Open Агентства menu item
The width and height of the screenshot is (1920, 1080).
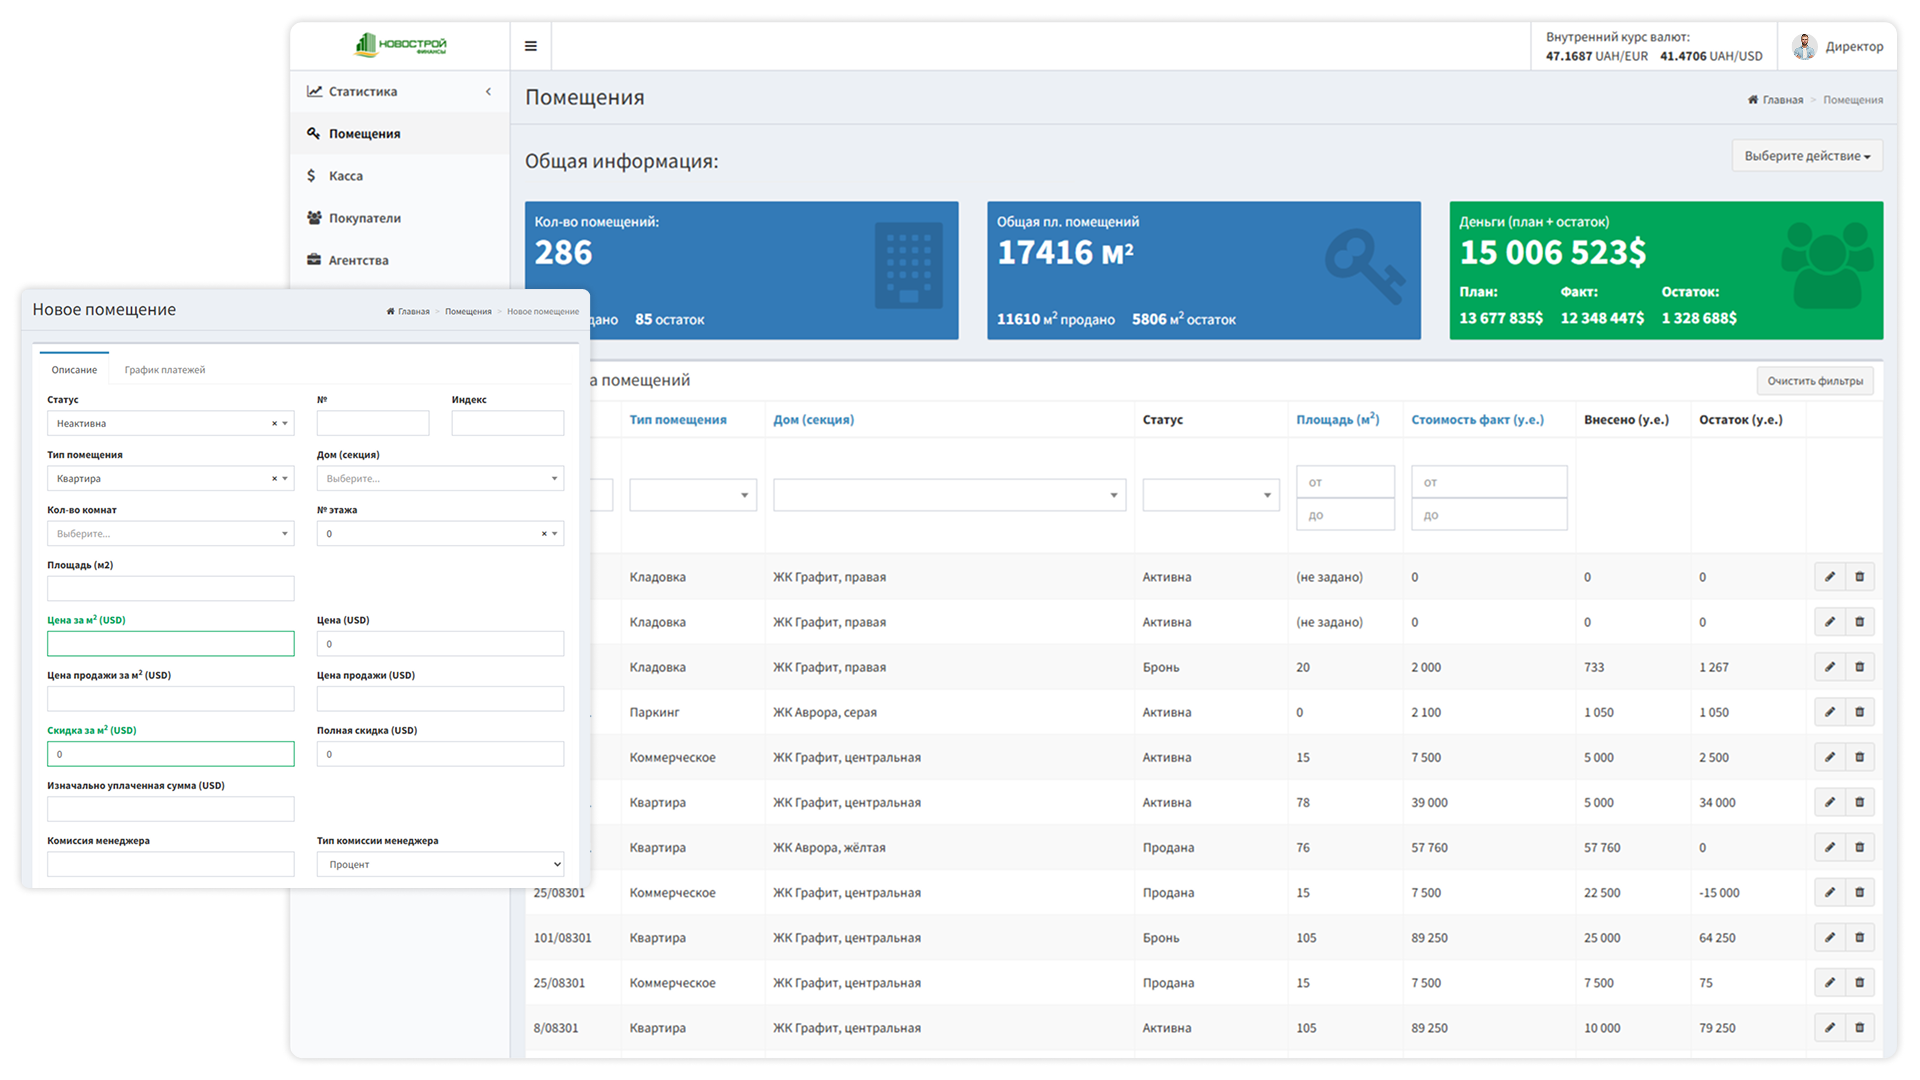tap(358, 260)
